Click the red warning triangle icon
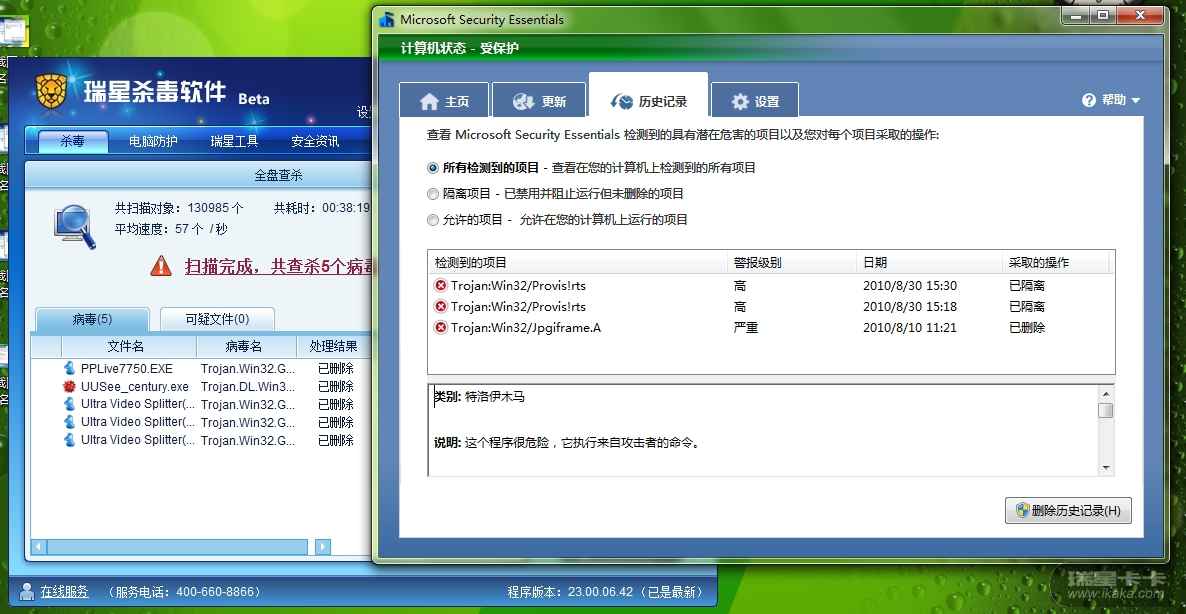 [x=161, y=265]
